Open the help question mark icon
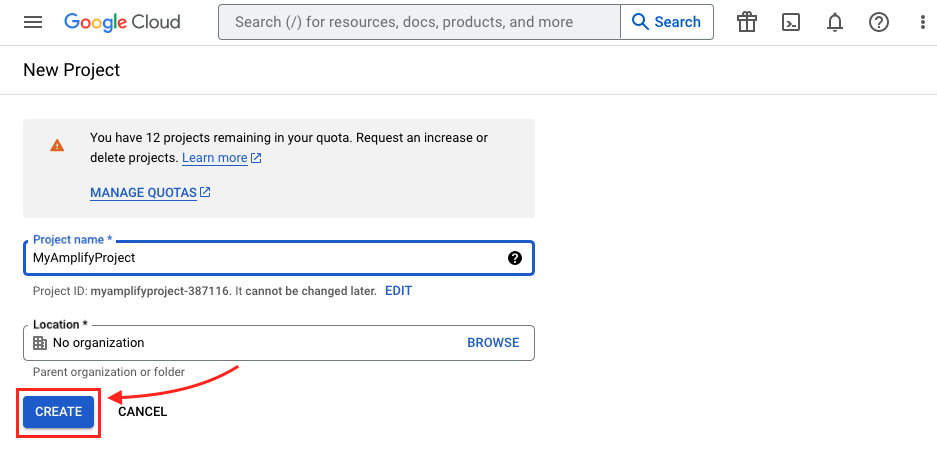The image size is (937, 462). pos(878,22)
